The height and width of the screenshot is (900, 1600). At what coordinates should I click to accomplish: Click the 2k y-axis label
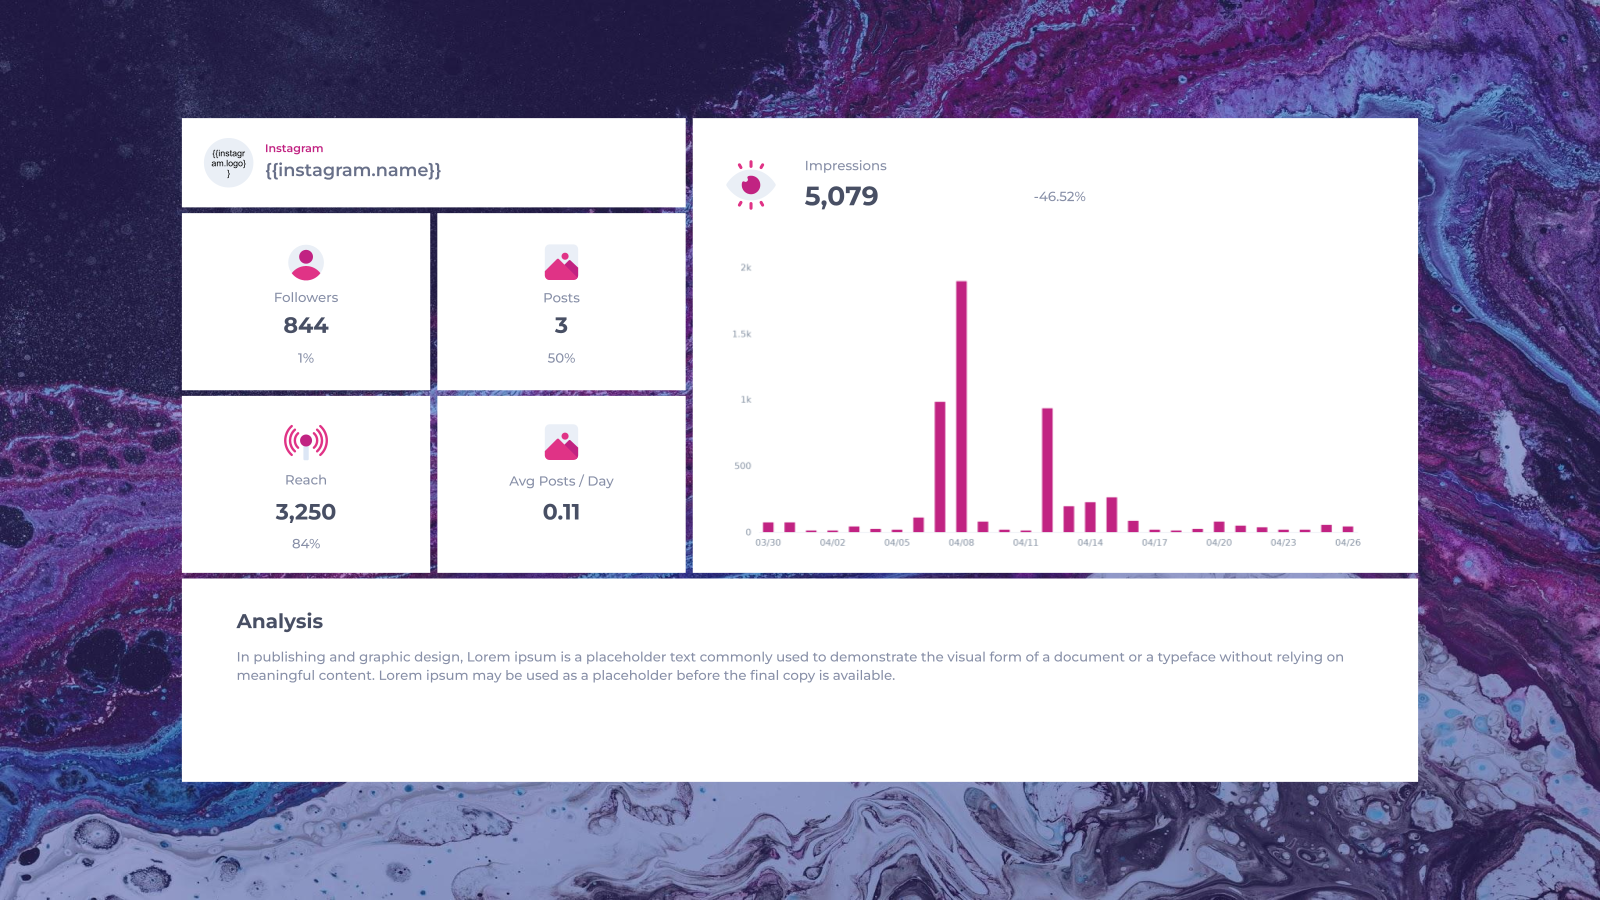(746, 268)
